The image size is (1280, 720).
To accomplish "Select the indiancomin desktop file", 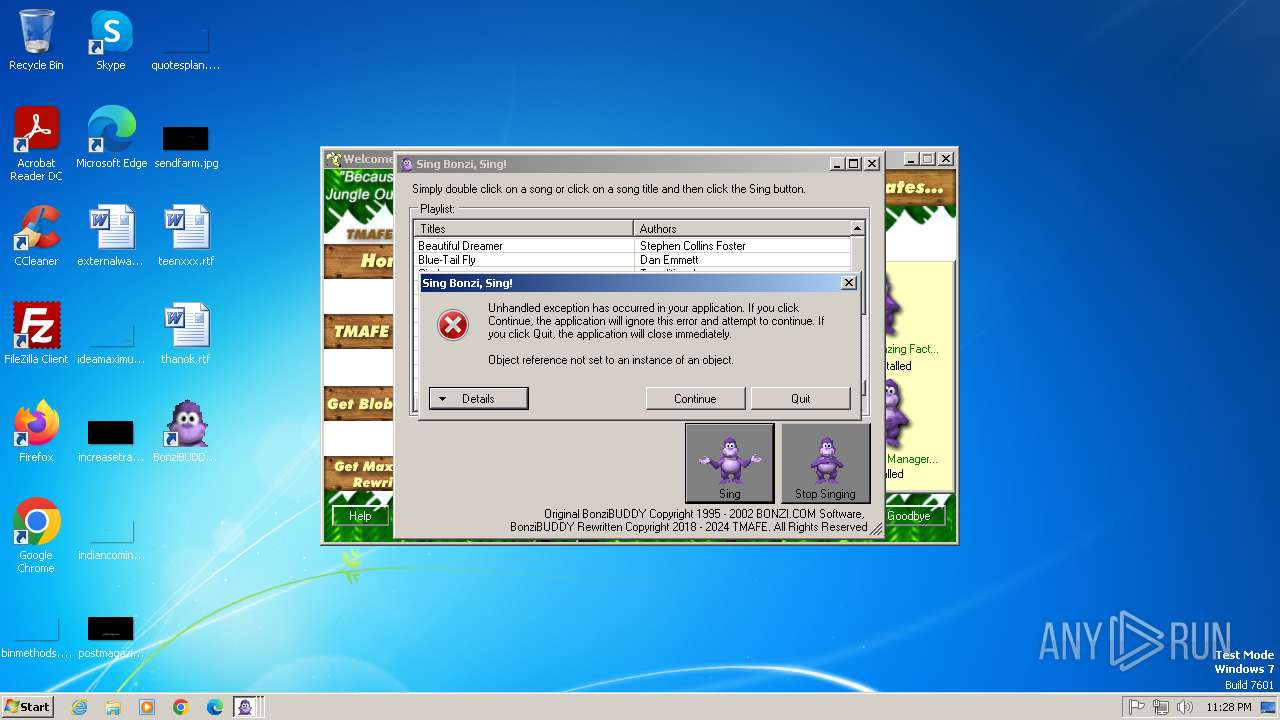I will pyautogui.click(x=111, y=538).
